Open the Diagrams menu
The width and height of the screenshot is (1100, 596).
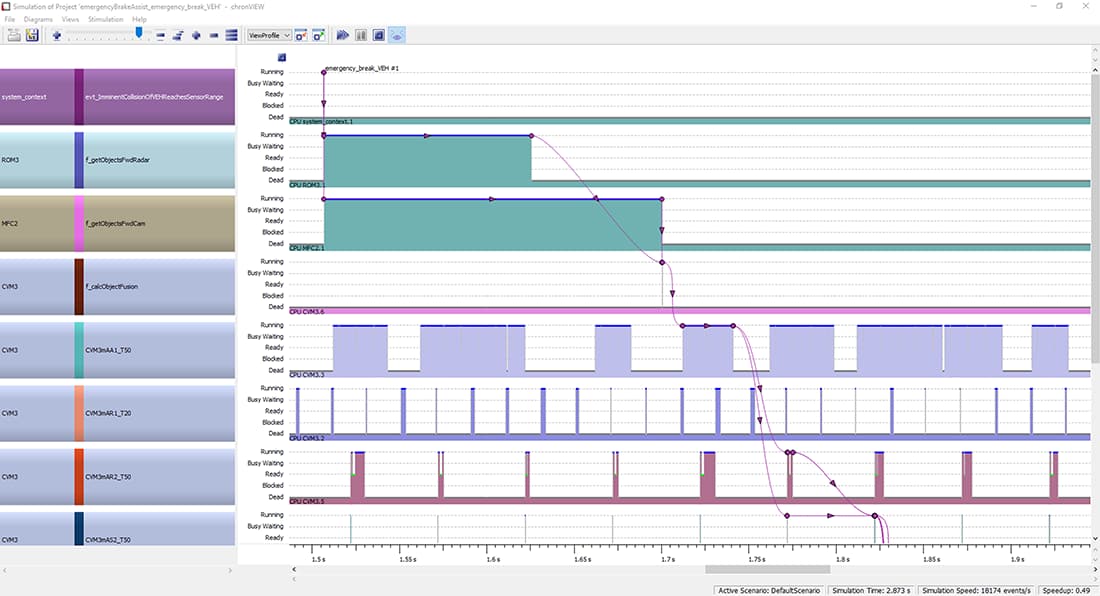(38, 20)
